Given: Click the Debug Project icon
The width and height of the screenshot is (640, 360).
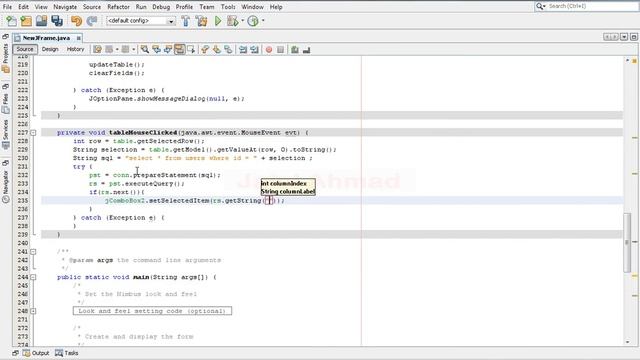Looking at the screenshot, I should tap(233, 21).
